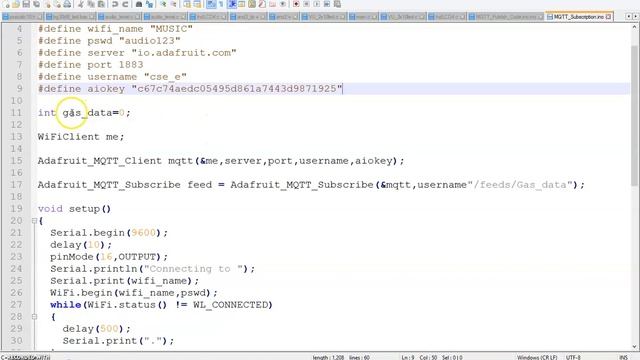Show the Document Map panel icon
Viewport: 640px width, 360px height.
coord(252,4)
